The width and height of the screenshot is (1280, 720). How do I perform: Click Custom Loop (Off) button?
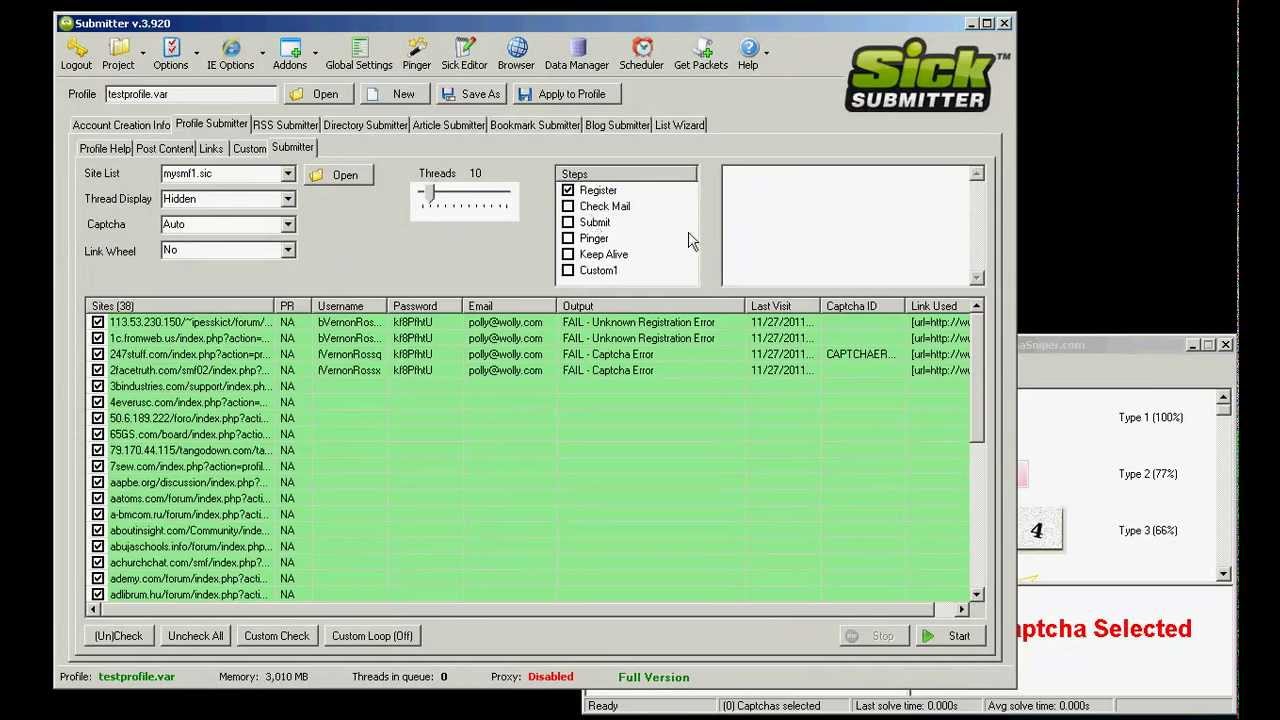pyautogui.click(x=372, y=636)
